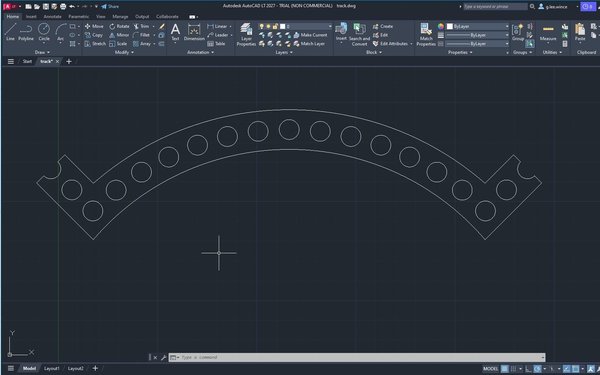Screen dimensions: 600x375
Task: Toggle layer lock icon in Layers panel
Action: 275,26
